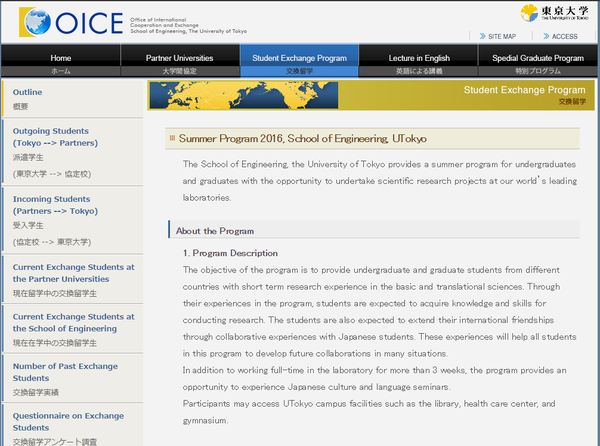Open the ACCESS link
Screen dimensions: 600x446
[x=564, y=36]
